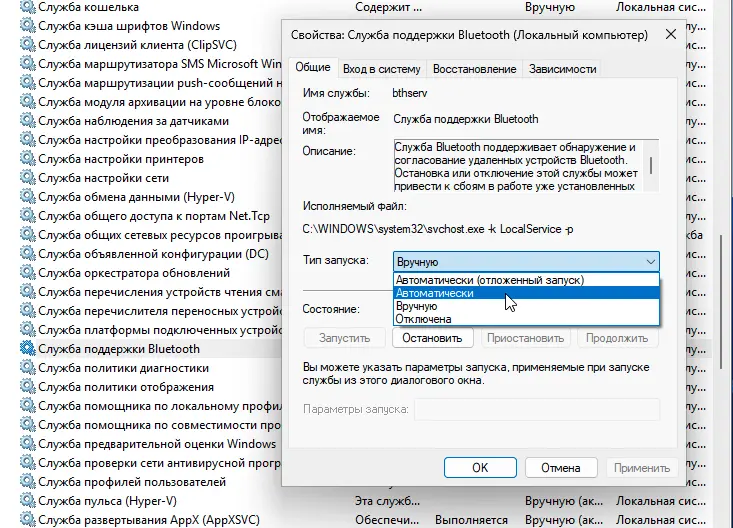Click gear icon of Служба оркестратора обновлений
Image resolution: width=733 pixels, height=528 pixels.
pyautogui.click(x=27, y=273)
